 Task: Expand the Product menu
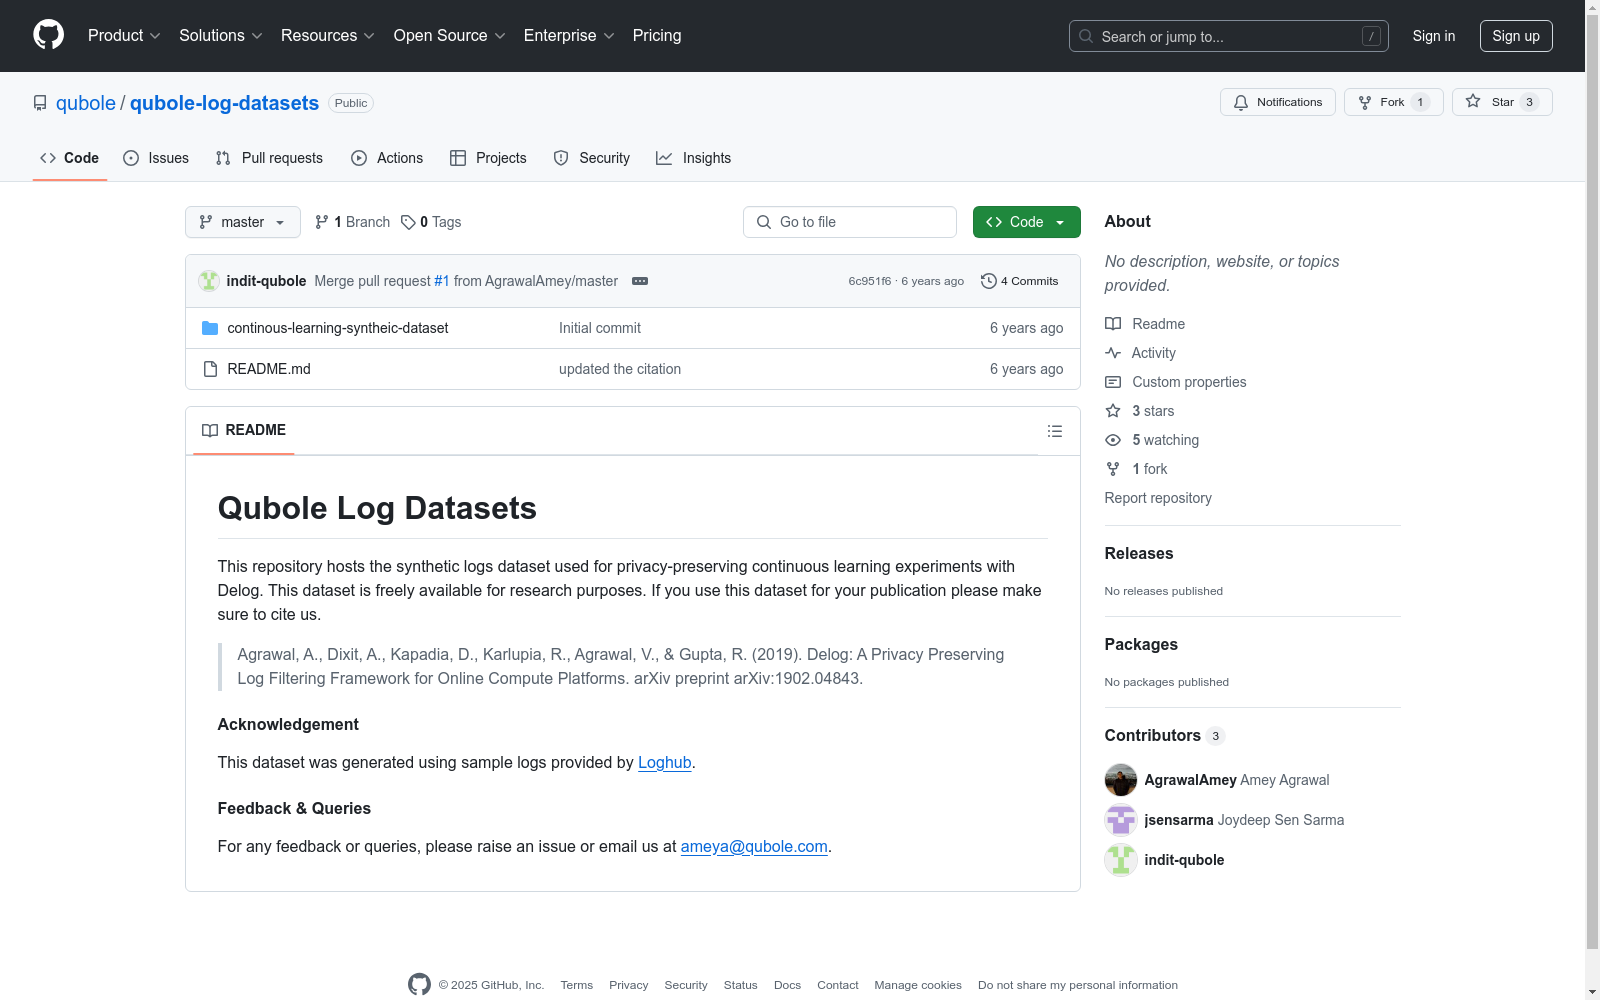click(x=124, y=36)
